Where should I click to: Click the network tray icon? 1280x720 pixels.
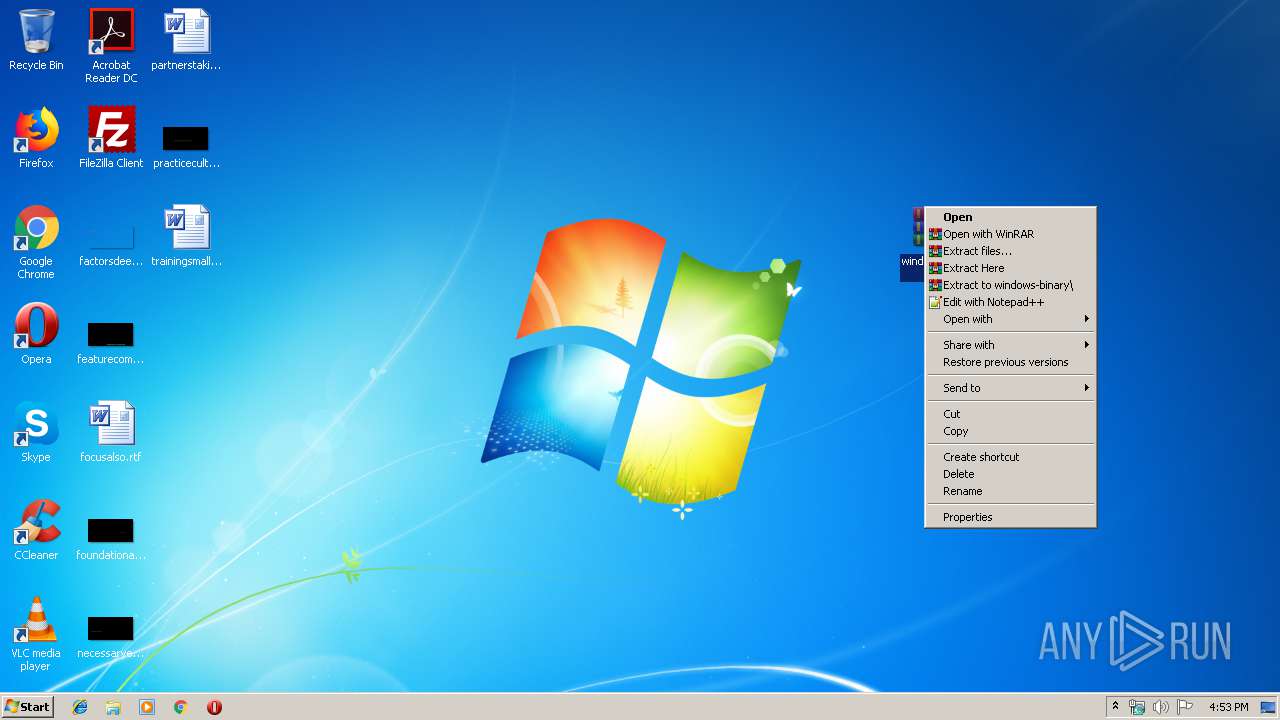pos(1137,707)
